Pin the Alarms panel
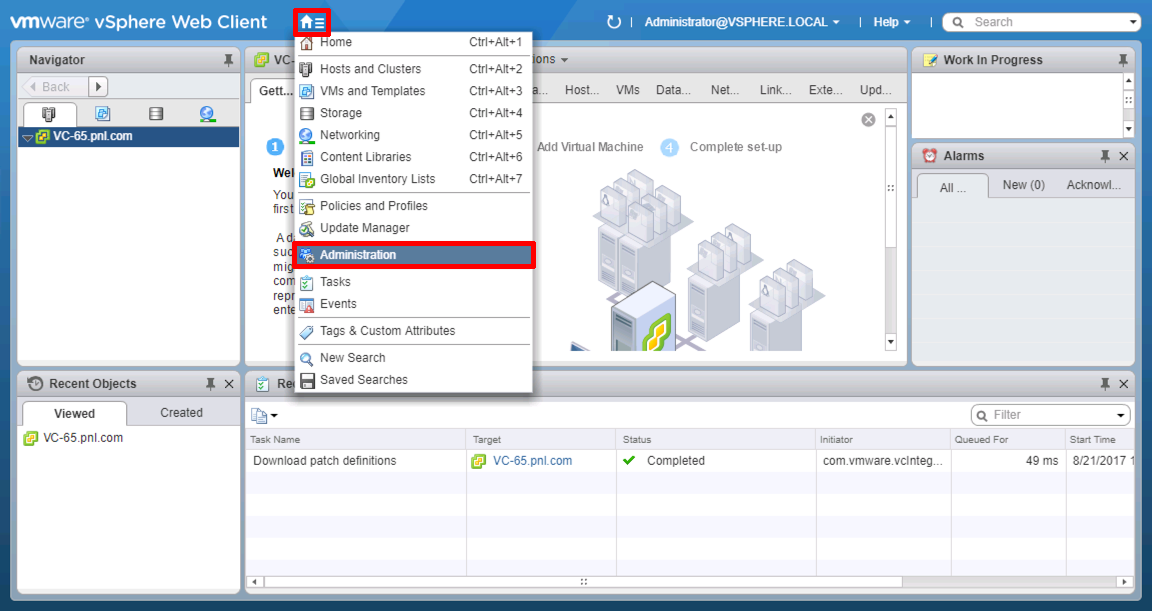The image size is (1152, 611). 1105,156
